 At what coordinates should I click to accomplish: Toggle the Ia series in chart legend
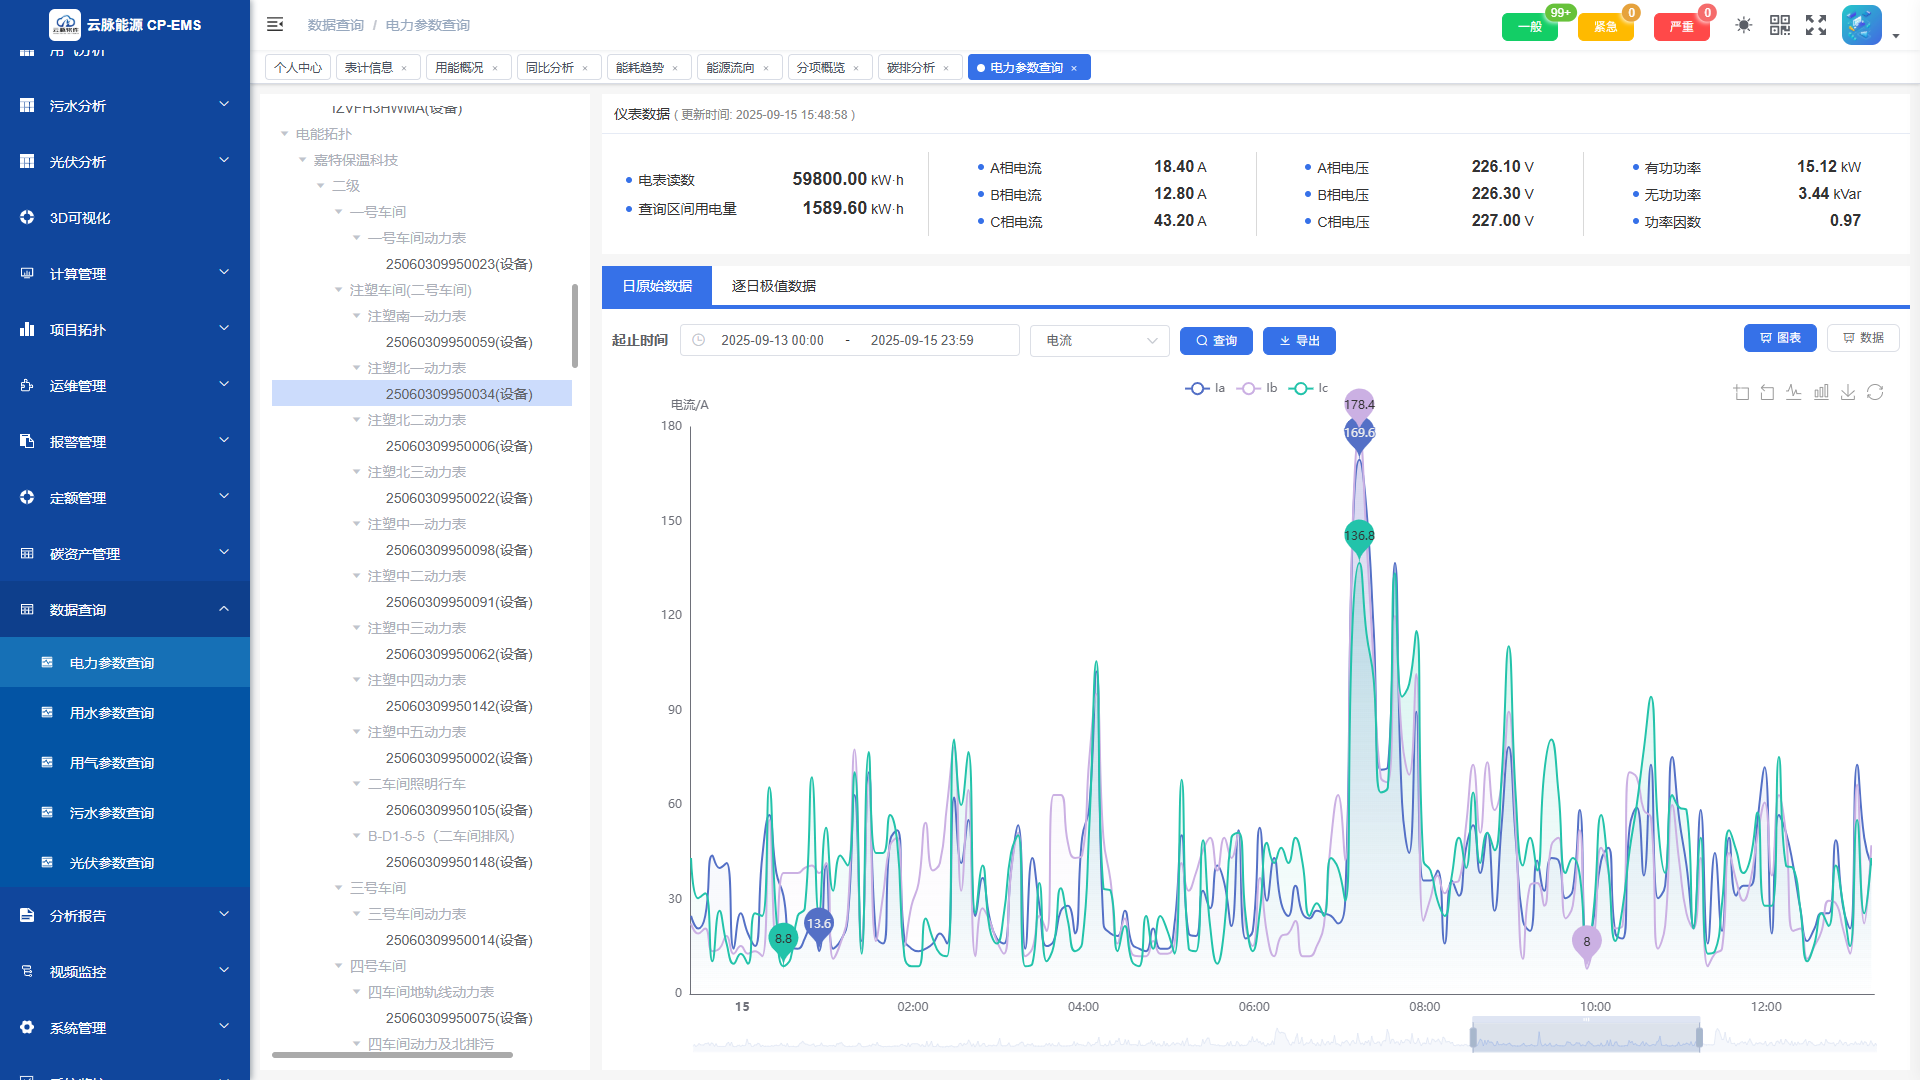click(x=1205, y=388)
